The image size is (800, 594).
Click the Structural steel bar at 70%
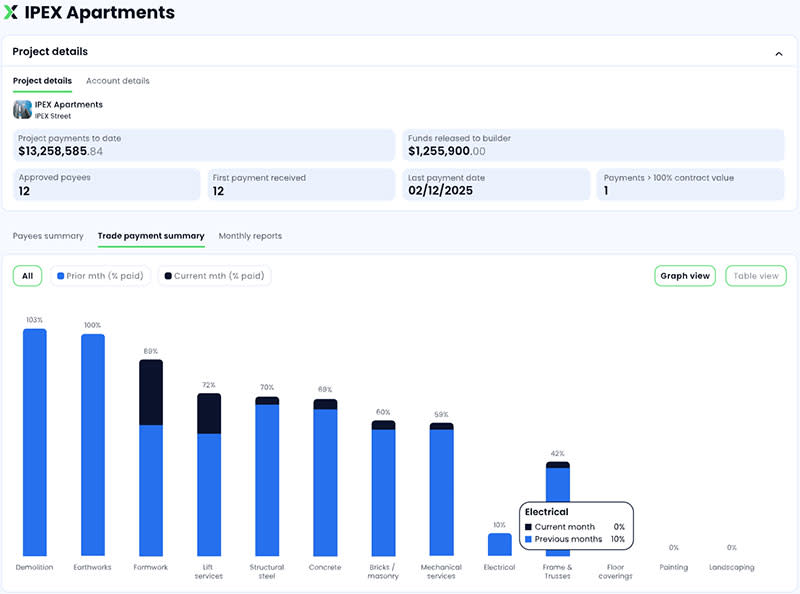pyautogui.click(x=267, y=476)
